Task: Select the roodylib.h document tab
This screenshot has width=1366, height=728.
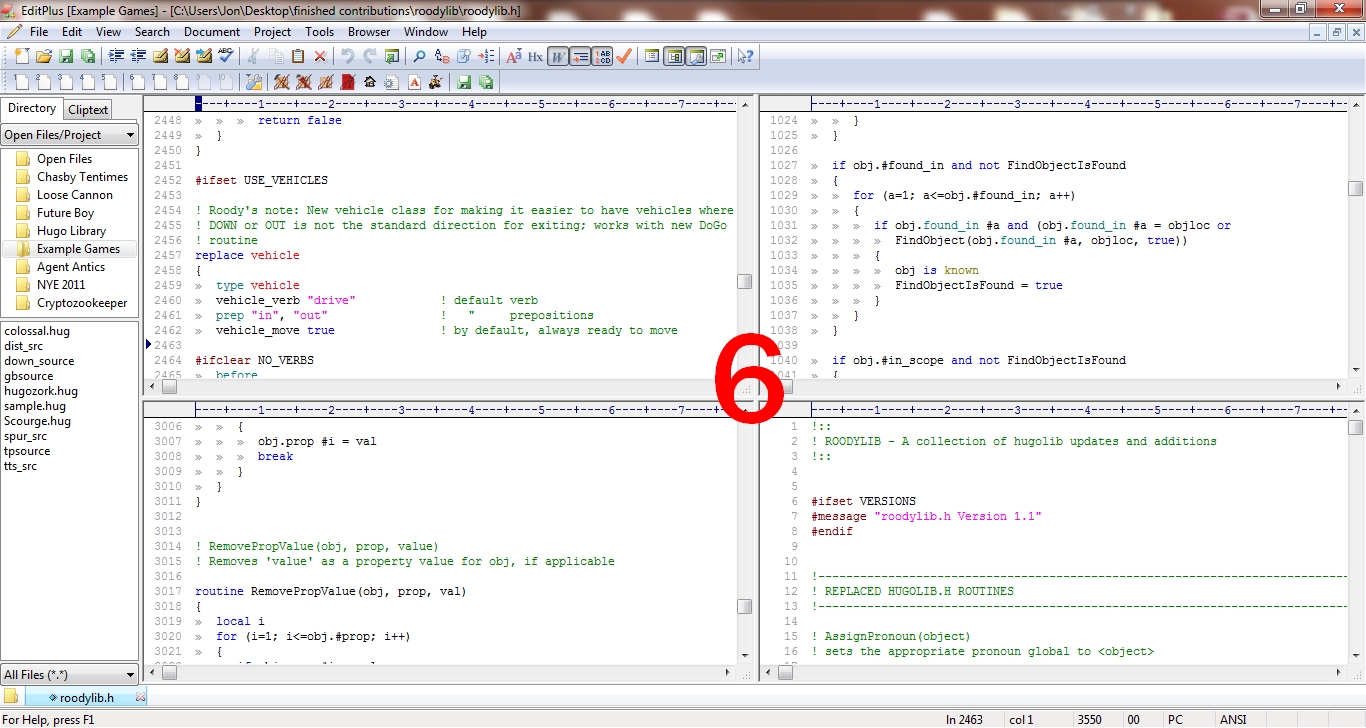Action: pyautogui.click(x=86, y=698)
